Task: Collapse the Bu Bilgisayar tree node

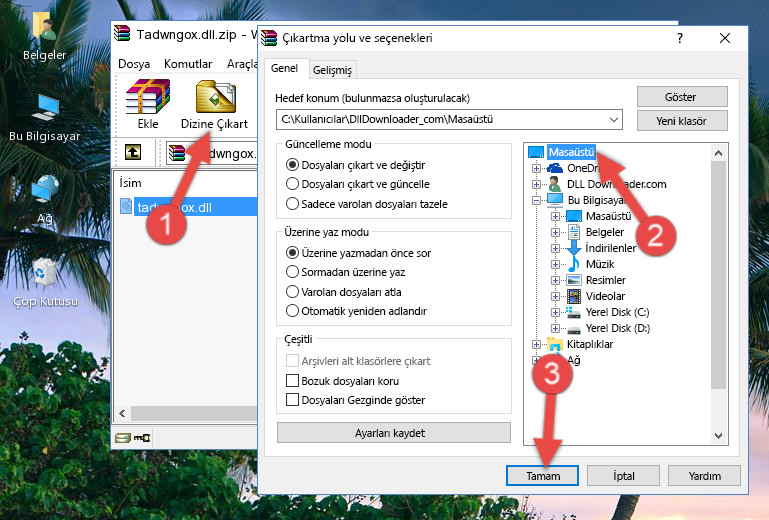Action: coord(536,200)
